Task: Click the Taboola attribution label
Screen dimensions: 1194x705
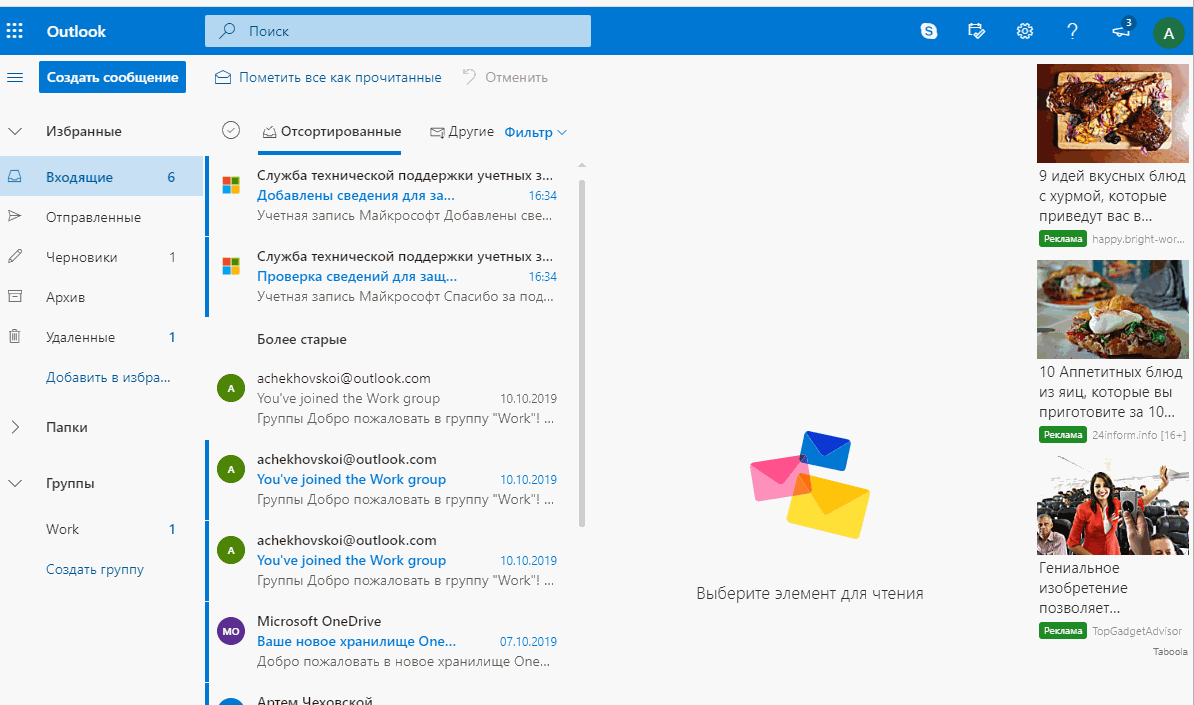Action: tap(1170, 652)
